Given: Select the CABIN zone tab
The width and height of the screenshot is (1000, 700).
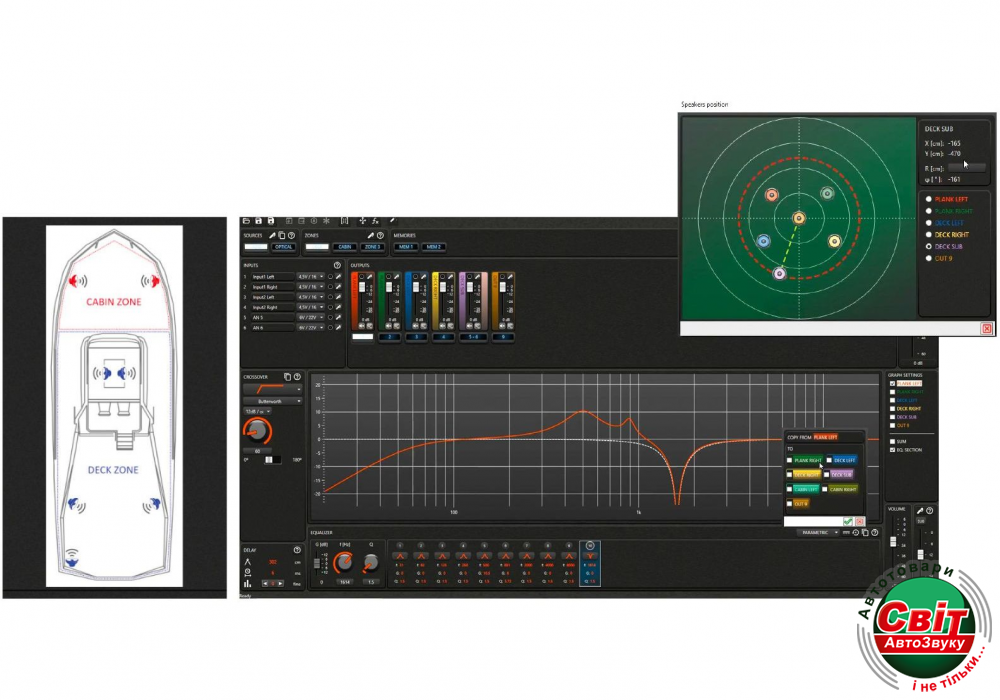Looking at the screenshot, I should click(345, 246).
